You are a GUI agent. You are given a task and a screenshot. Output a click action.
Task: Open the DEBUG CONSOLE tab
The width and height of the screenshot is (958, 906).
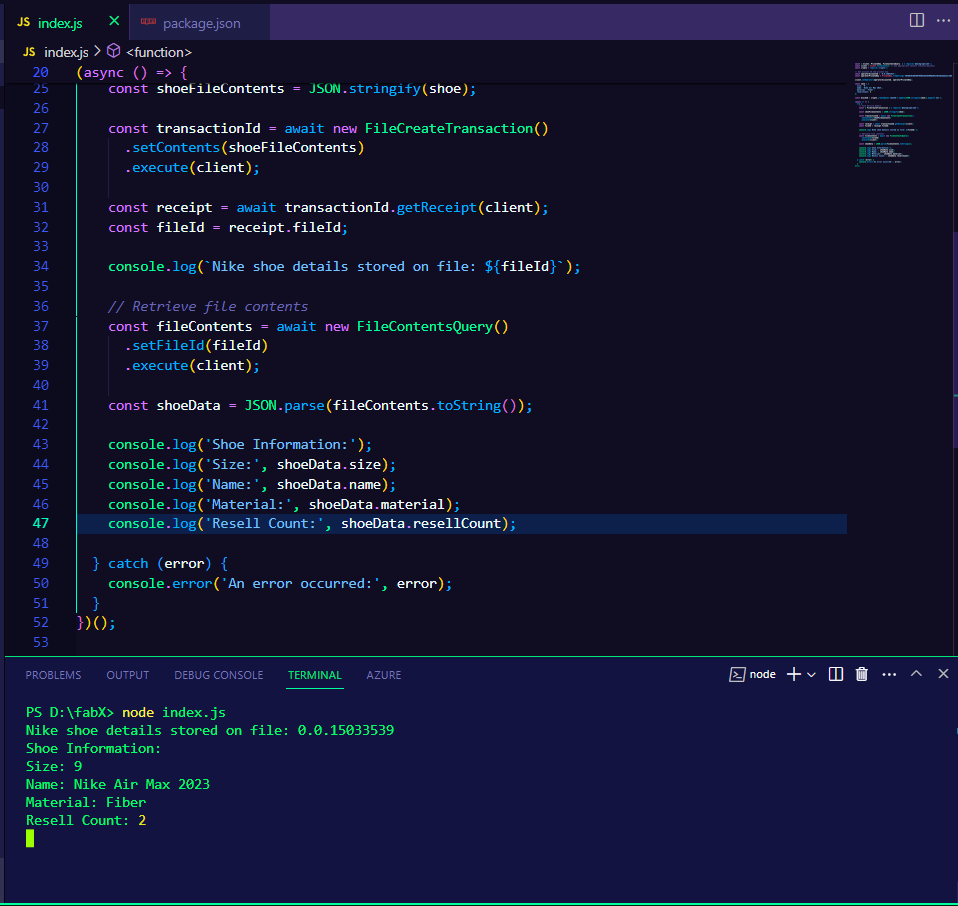pyautogui.click(x=219, y=675)
